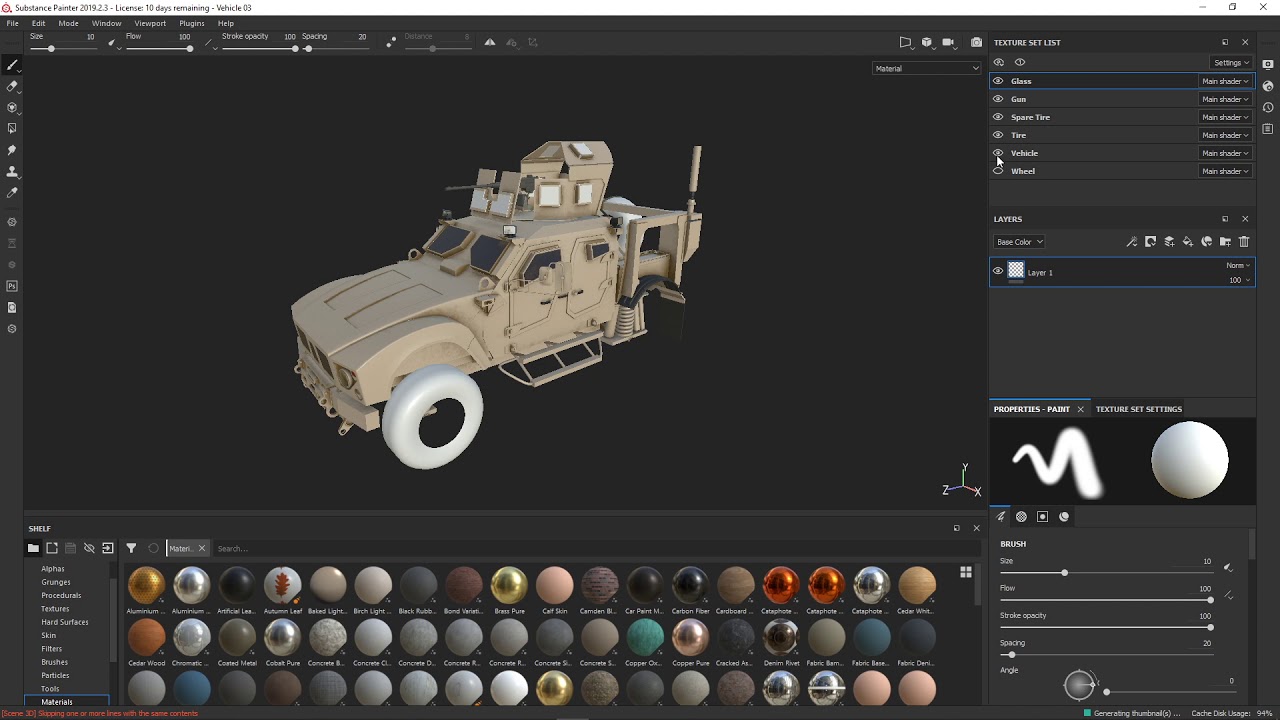Open the Main shader dropdown for Vehicle
This screenshot has width=1280, height=720.
(x=1225, y=153)
